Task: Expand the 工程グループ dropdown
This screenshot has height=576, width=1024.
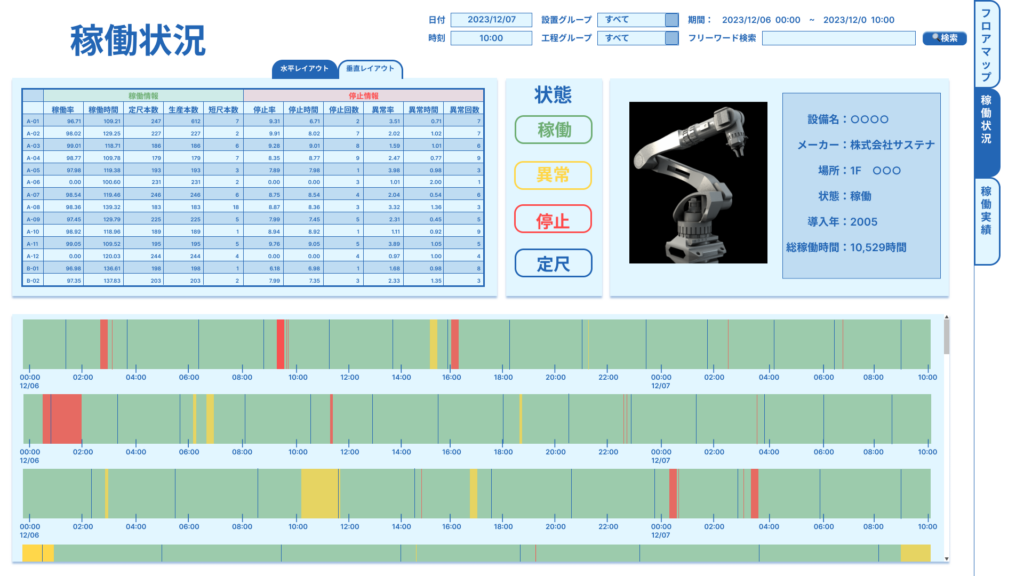Action: 638,38
